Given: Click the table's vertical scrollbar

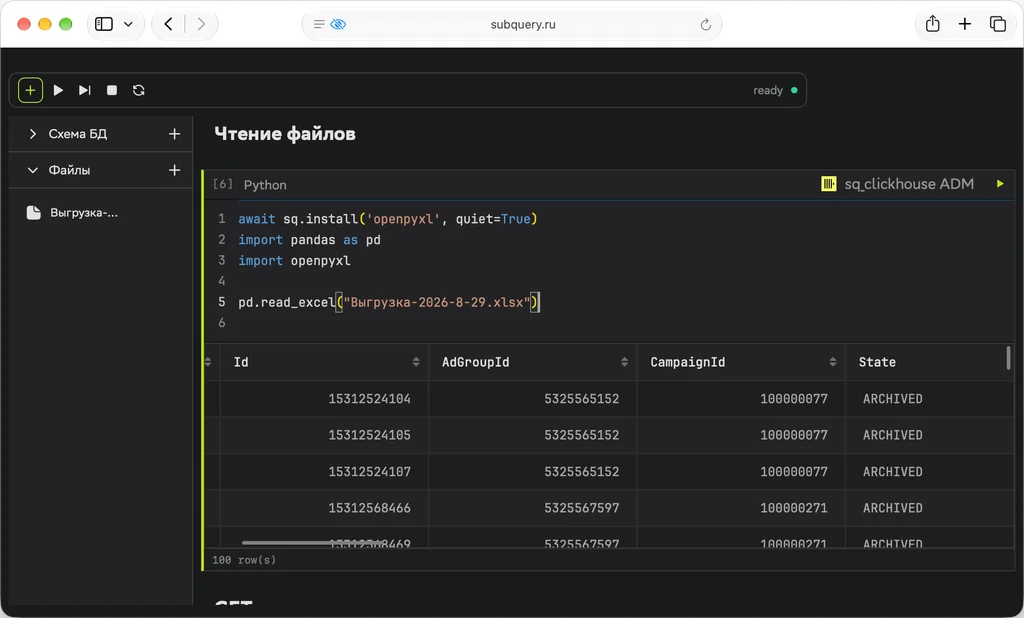Looking at the screenshot, I should [1008, 358].
